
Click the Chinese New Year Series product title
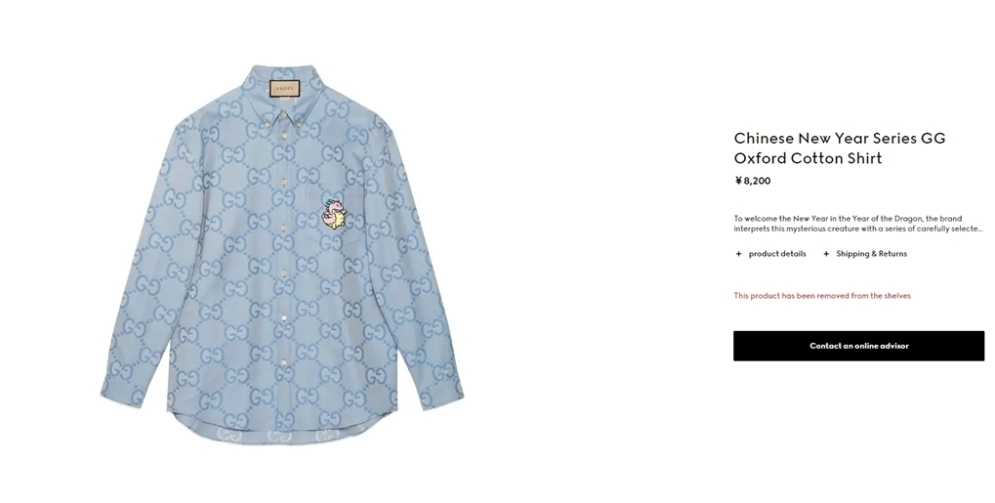point(840,148)
